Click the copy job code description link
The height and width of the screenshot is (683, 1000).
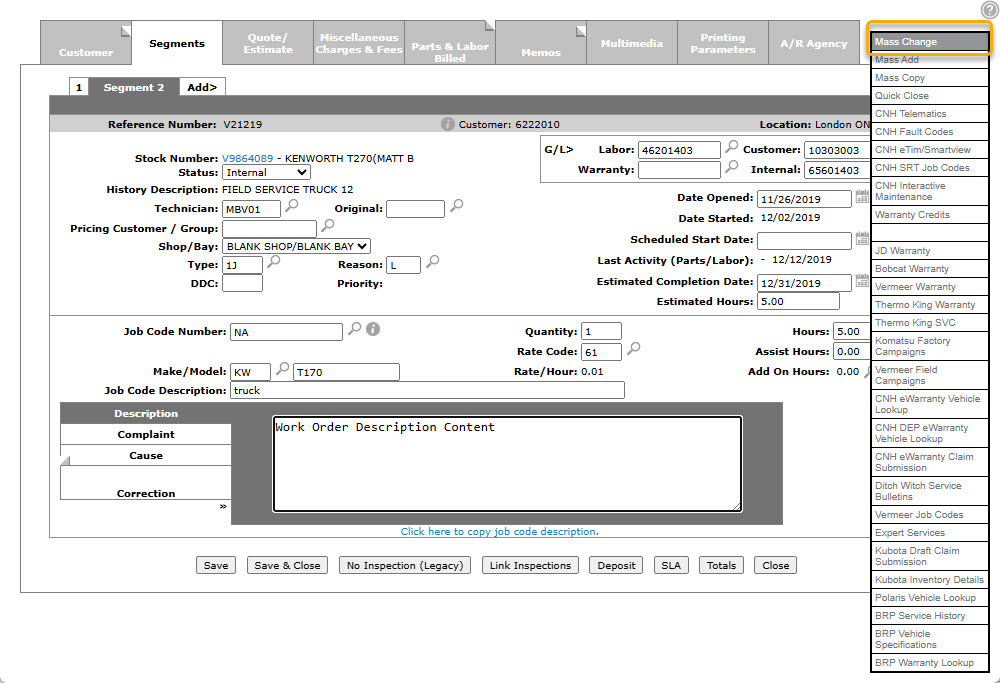[499, 532]
